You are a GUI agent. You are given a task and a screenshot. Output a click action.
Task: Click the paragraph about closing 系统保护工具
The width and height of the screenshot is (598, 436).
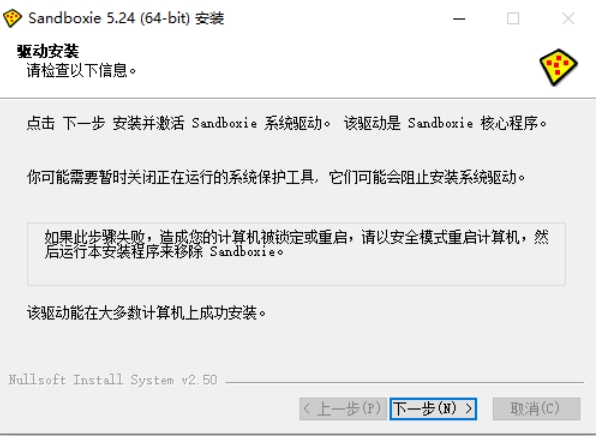click(276, 177)
